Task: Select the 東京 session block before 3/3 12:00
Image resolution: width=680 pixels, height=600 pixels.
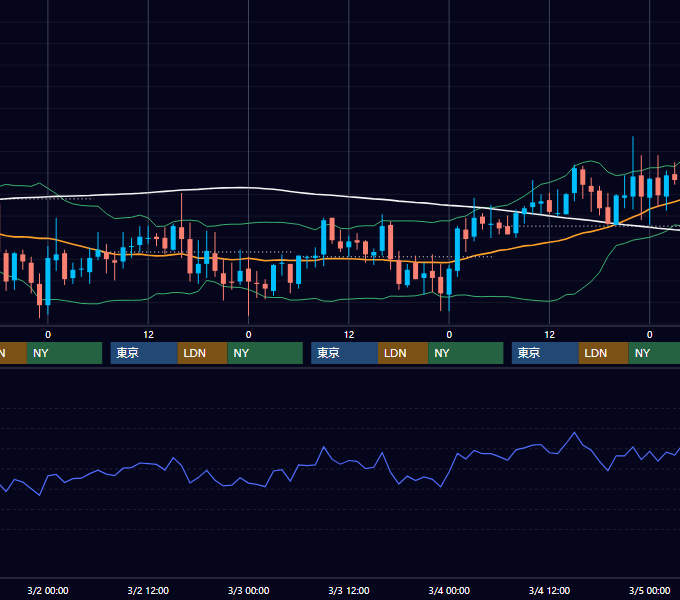Action: click(x=344, y=353)
